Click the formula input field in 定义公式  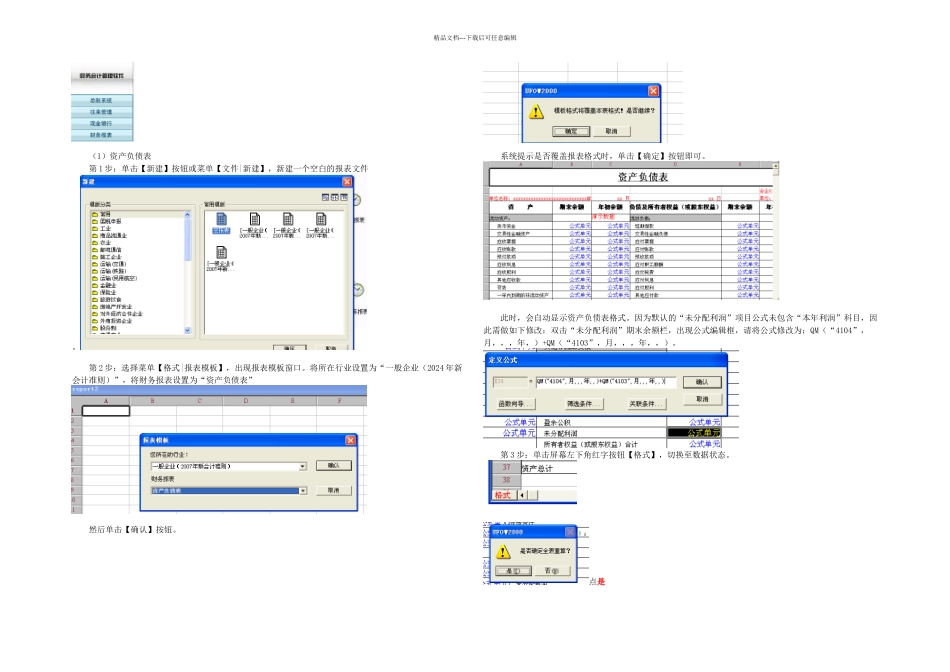pyautogui.click(x=605, y=382)
